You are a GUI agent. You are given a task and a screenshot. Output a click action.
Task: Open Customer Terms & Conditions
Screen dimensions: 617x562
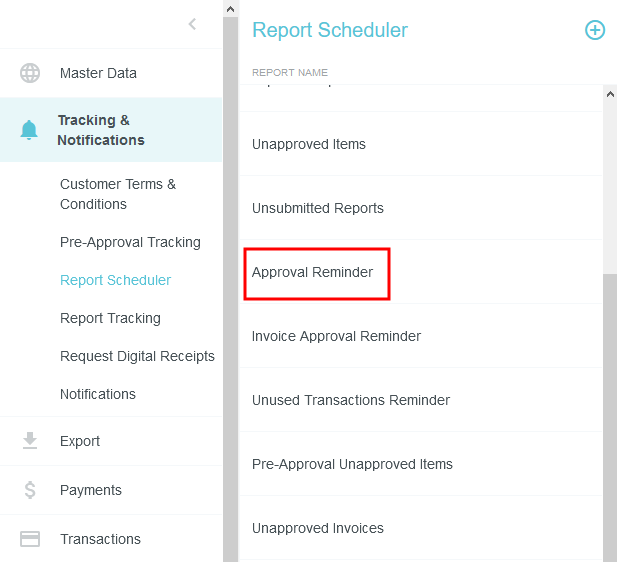[118, 194]
